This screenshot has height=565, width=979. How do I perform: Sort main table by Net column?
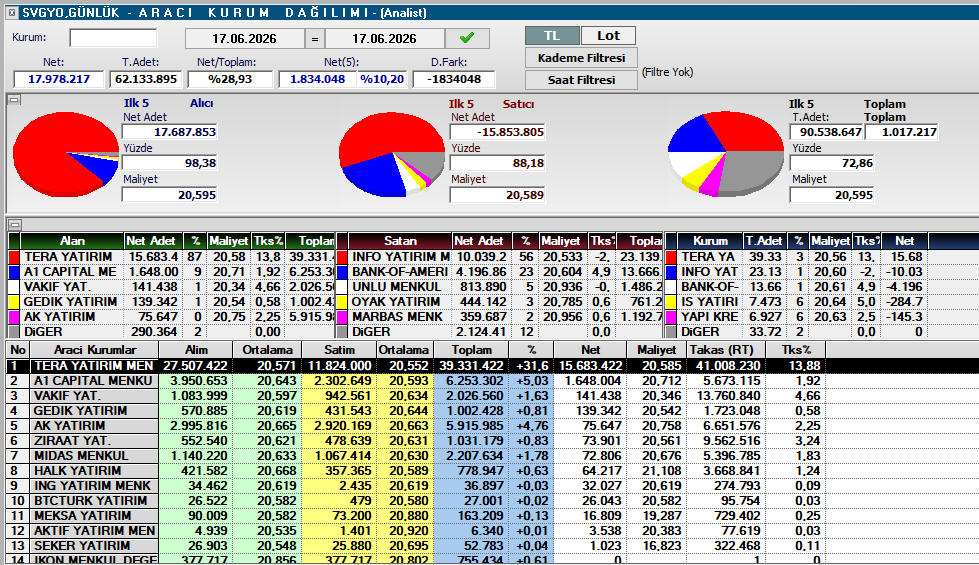tap(590, 350)
